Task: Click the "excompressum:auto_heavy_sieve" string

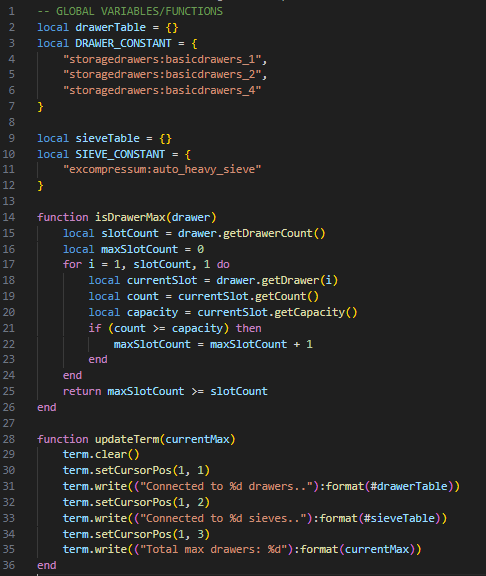Action: click(x=162, y=169)
